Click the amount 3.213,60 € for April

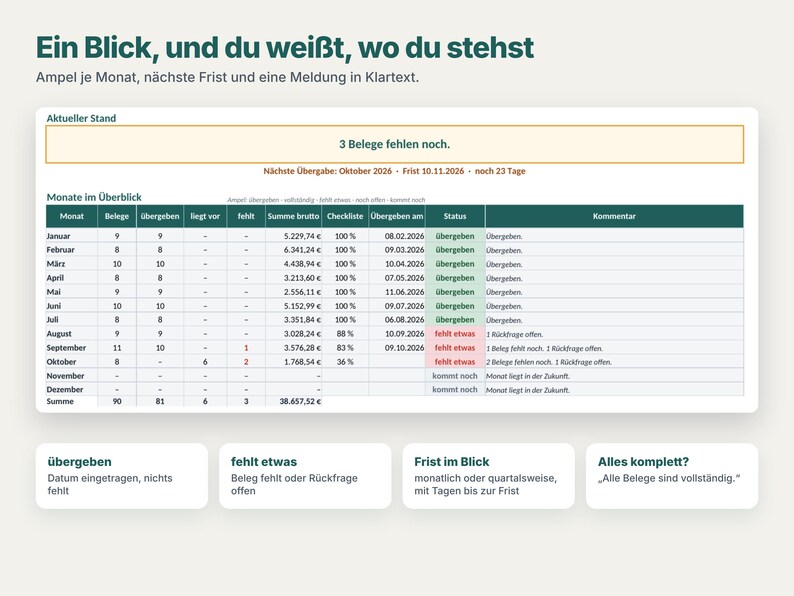point(302,278)
